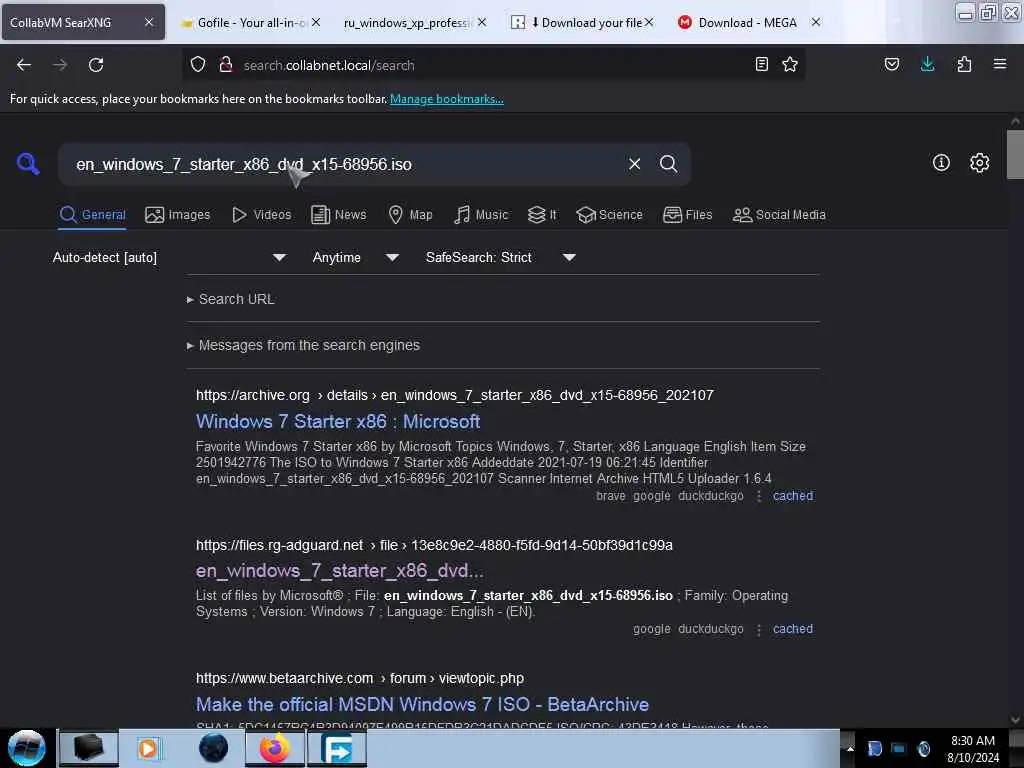This screenshot has height=768, width=1024.
Task: Click the Manage bookmarks link
Action: point(447,99)
